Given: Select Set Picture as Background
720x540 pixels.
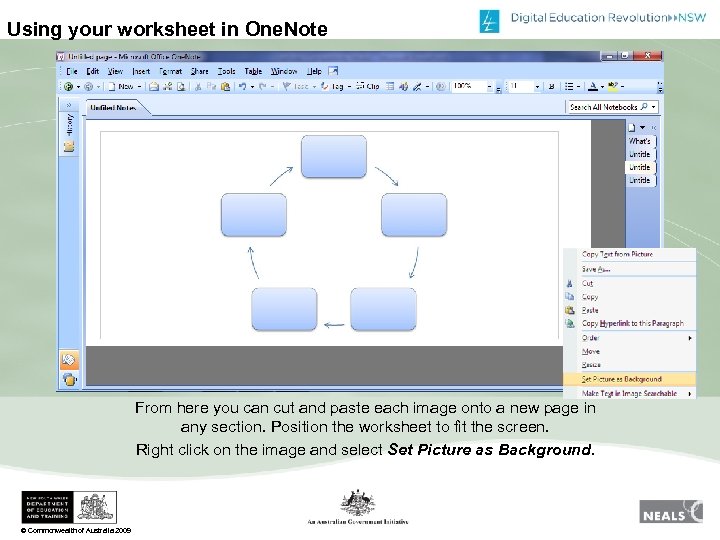Looking at the screenshot, I should click(630, 379).
